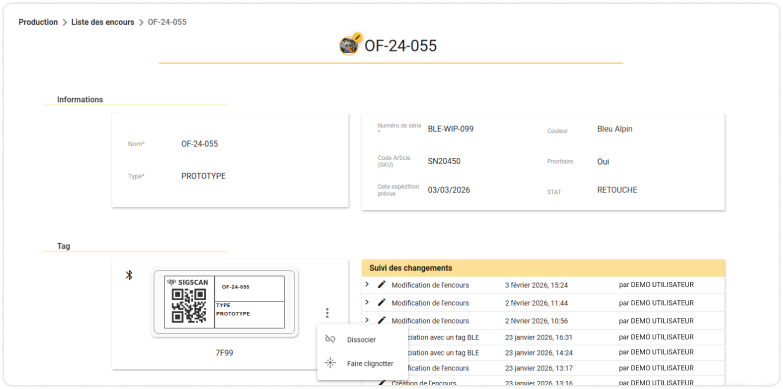783x389 pixels.
Task: Click the unlink icon next to Dissocier
Action: click(x=330, y=340)
